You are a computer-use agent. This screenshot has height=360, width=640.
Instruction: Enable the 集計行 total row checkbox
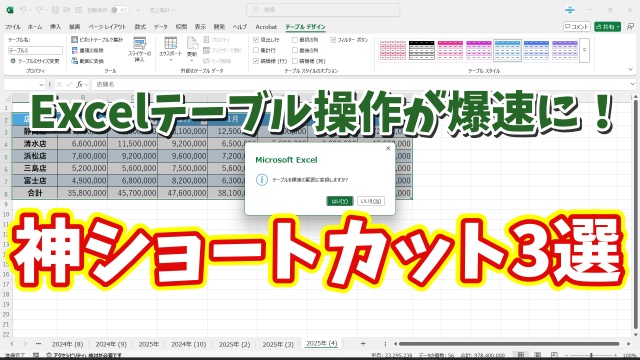tap(256, 50)
